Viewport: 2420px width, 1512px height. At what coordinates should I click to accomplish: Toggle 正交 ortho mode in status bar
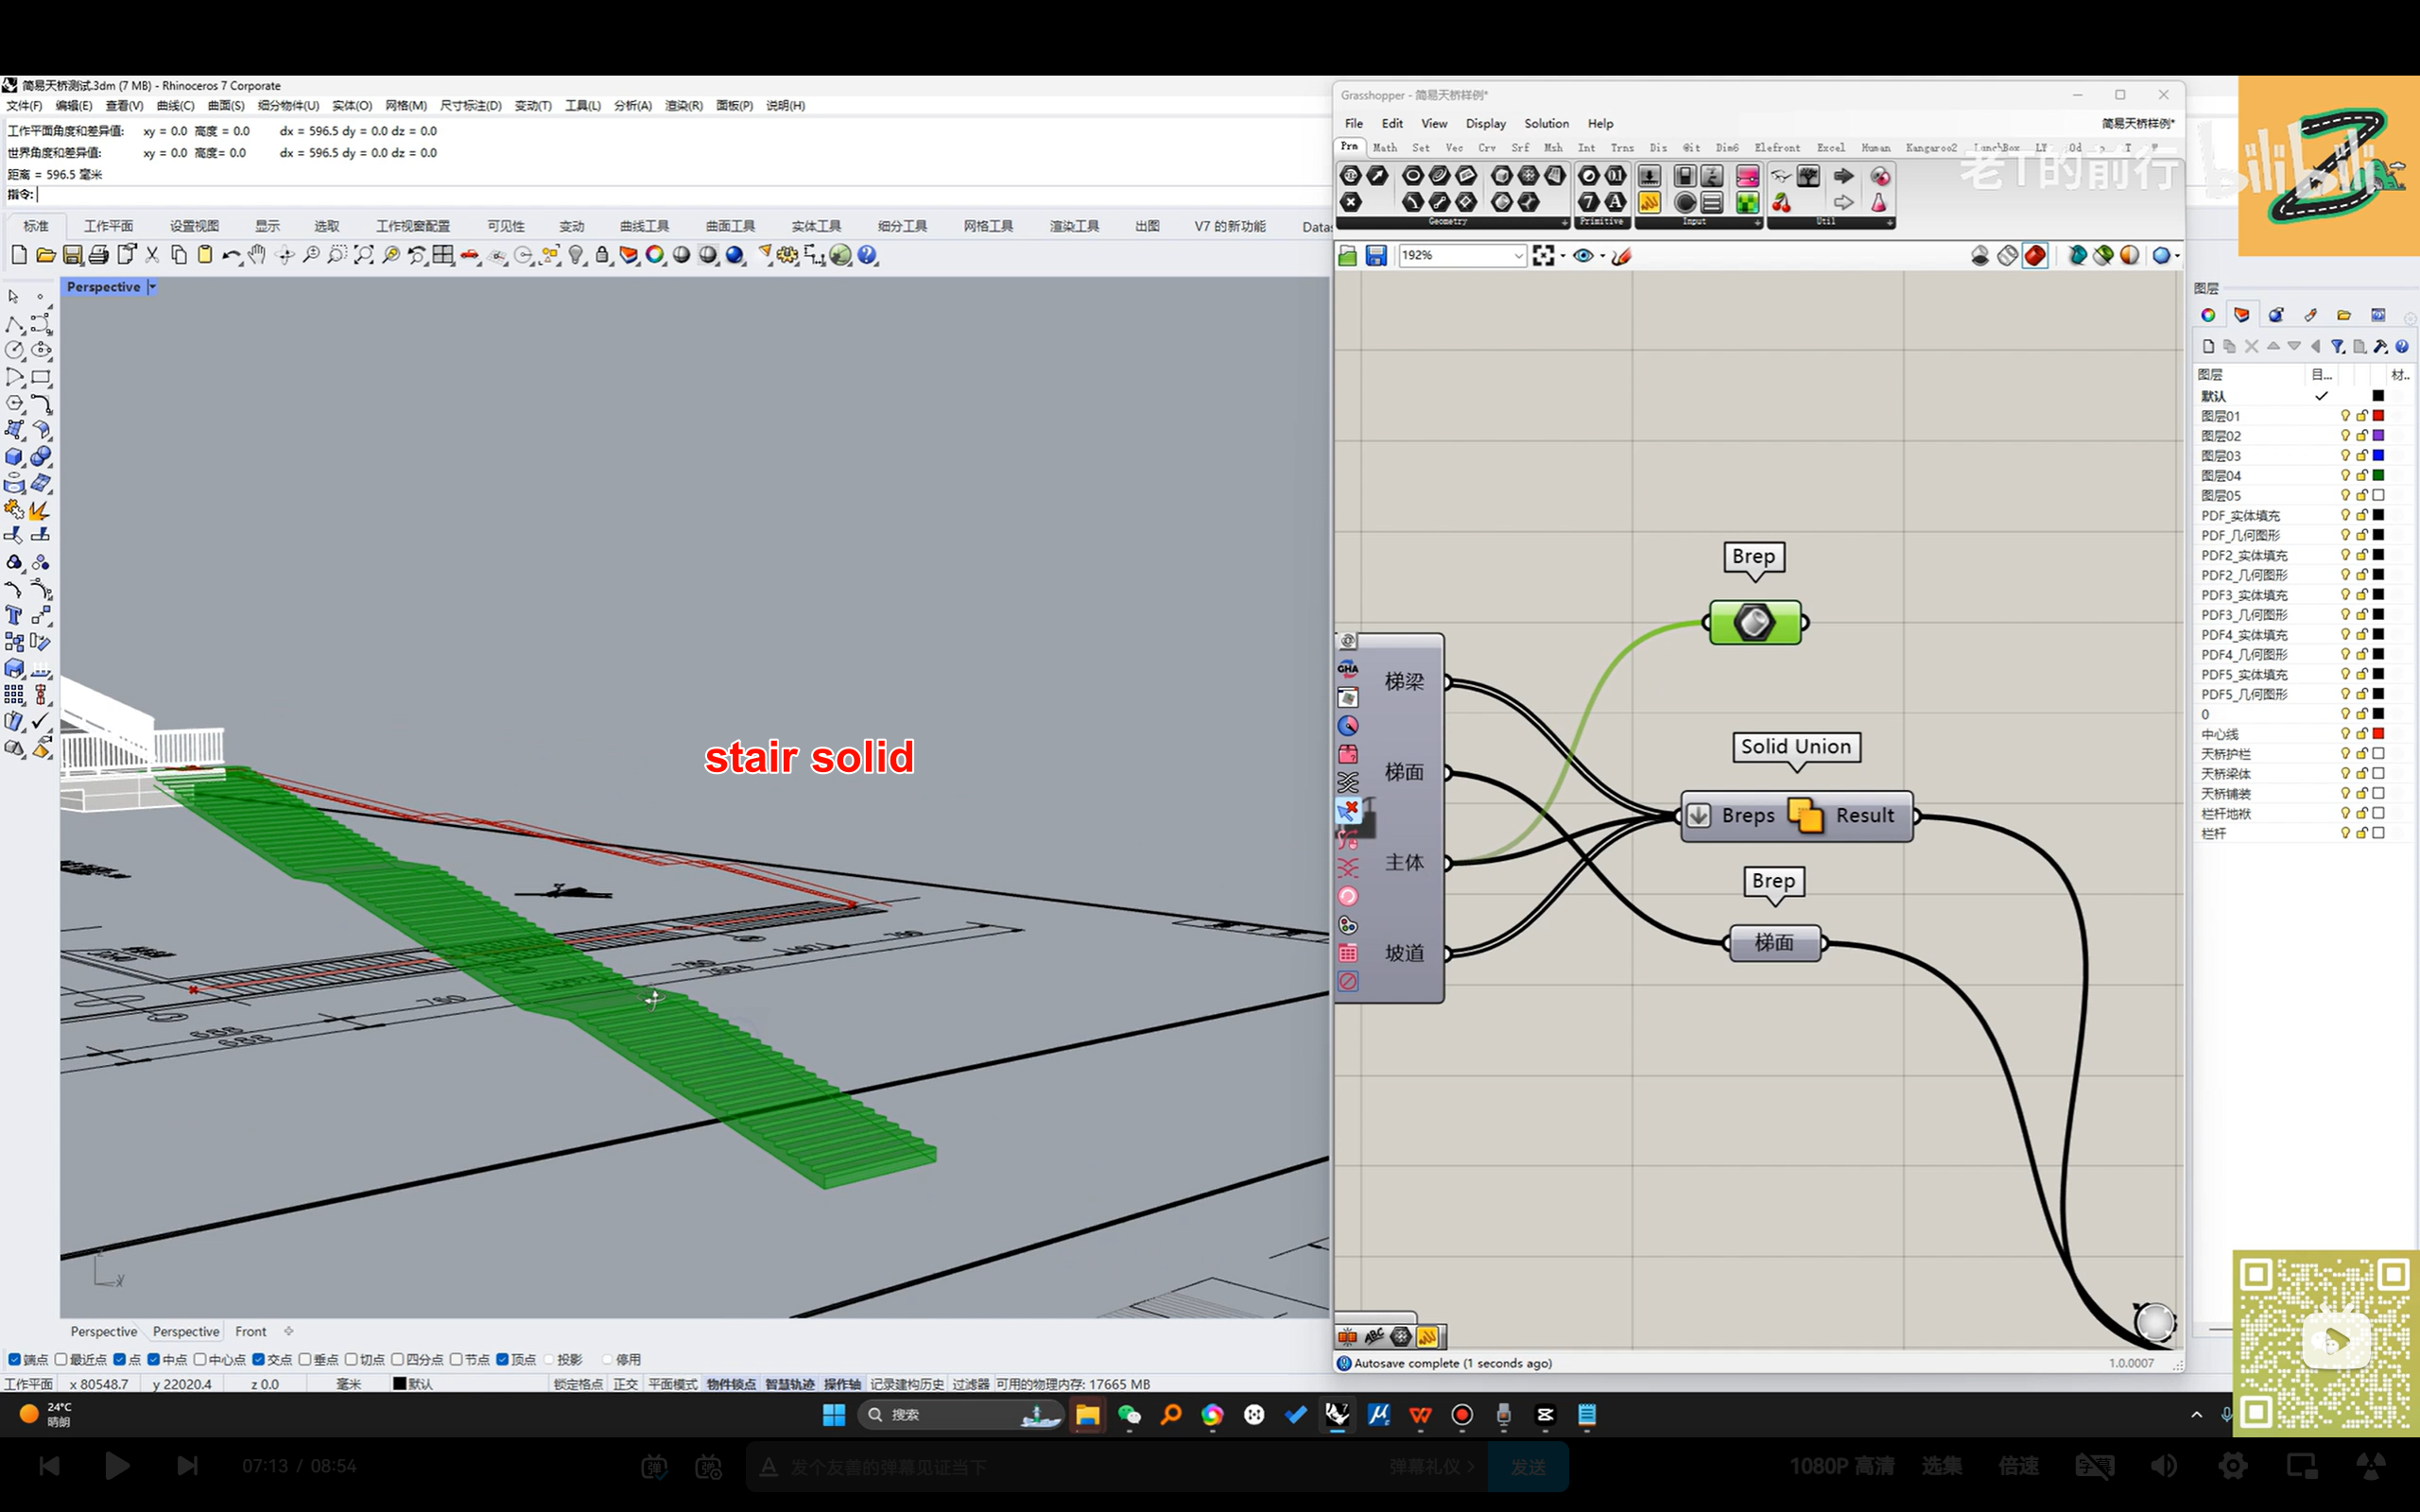pos(625,1384)
